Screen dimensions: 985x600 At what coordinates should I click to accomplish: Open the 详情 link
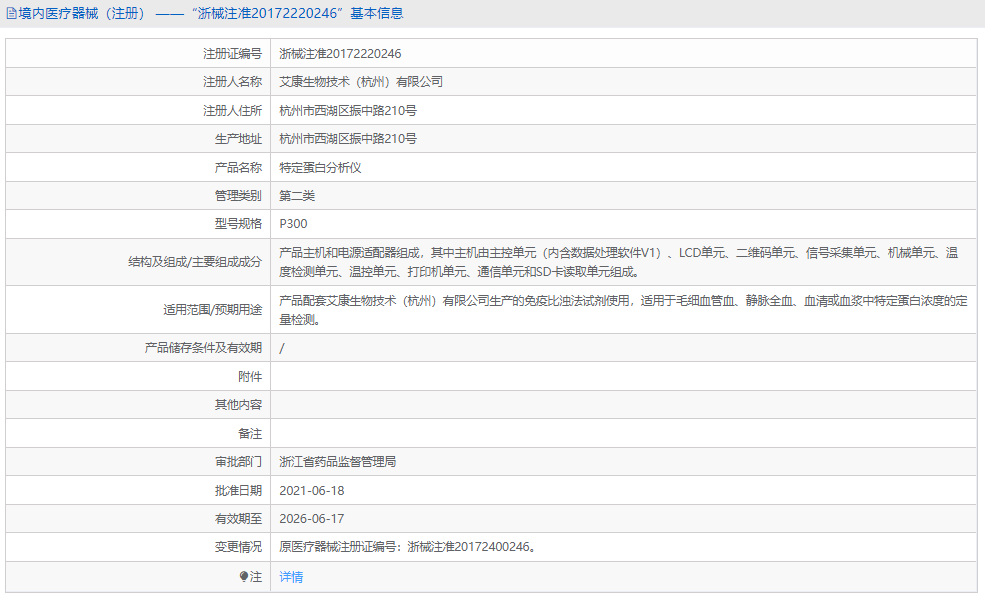pyautogui.click(x=290, y=577)
